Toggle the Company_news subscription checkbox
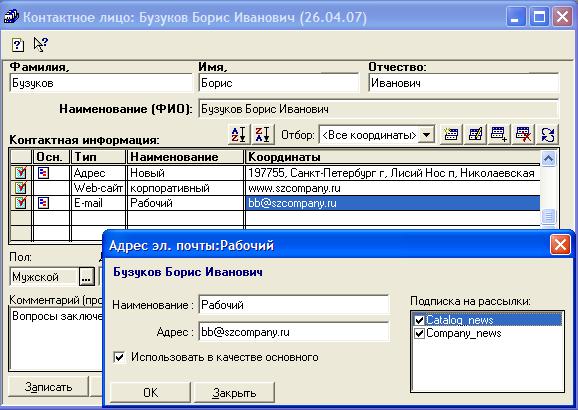 pyautogui.click(x=419, y=334)
